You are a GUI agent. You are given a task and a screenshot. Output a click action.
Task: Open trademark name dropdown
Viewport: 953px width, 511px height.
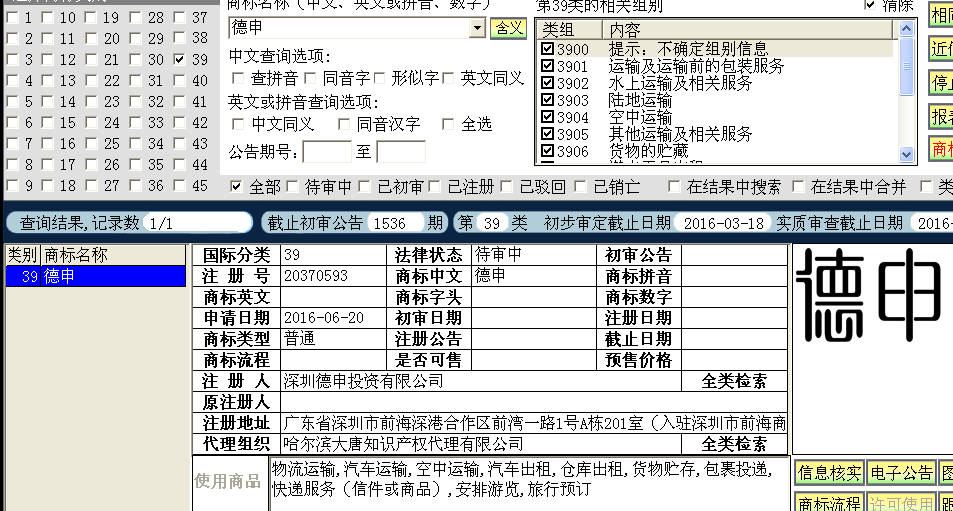pyautogui.click(x=477, y=27)
